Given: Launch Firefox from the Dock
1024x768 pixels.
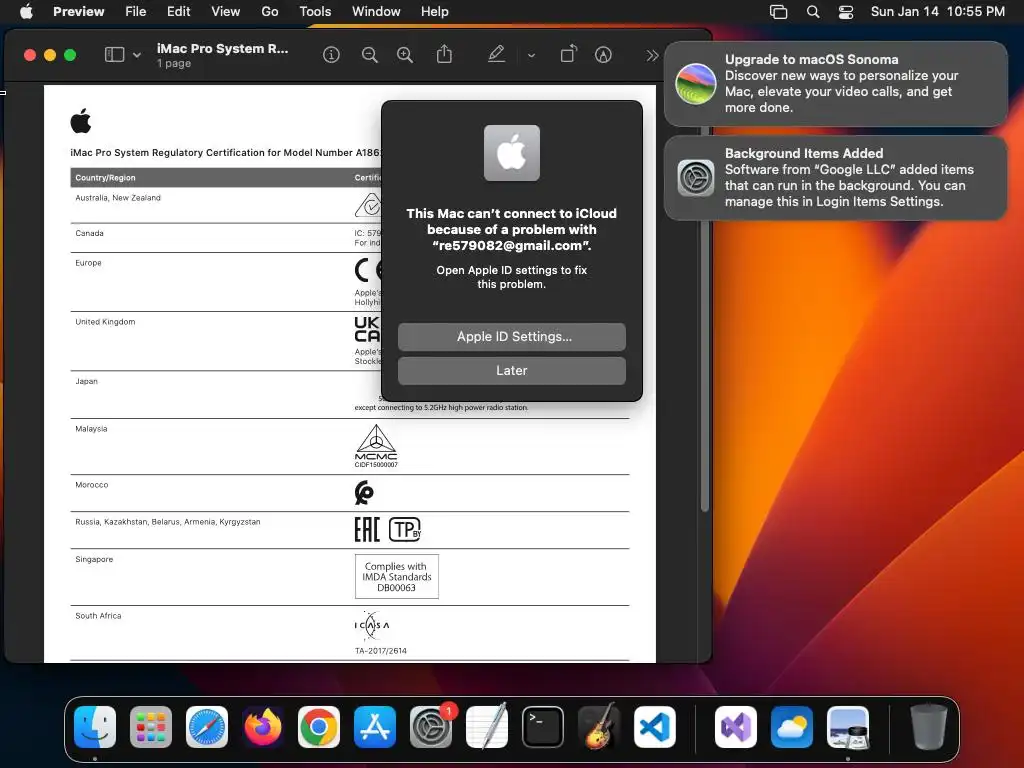Looking at the screenshot, I should coord(263,727).
